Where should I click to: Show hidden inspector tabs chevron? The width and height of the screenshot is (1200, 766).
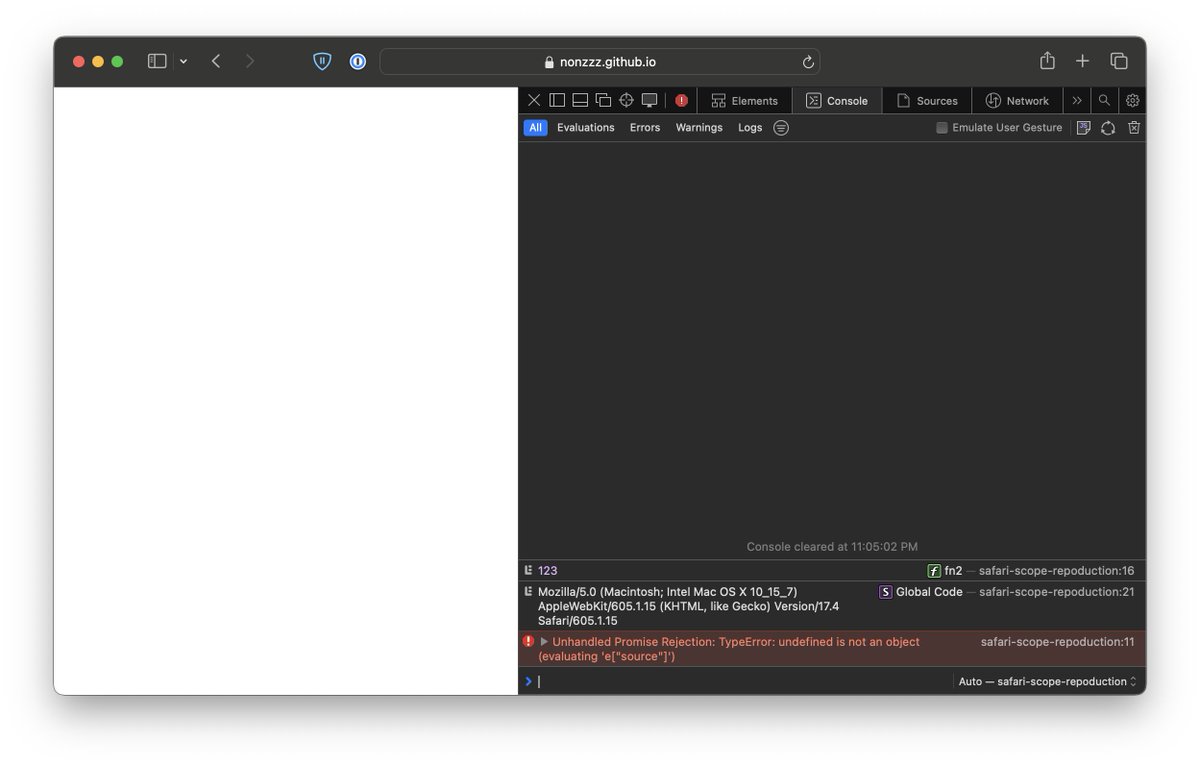coord(1077,100)
